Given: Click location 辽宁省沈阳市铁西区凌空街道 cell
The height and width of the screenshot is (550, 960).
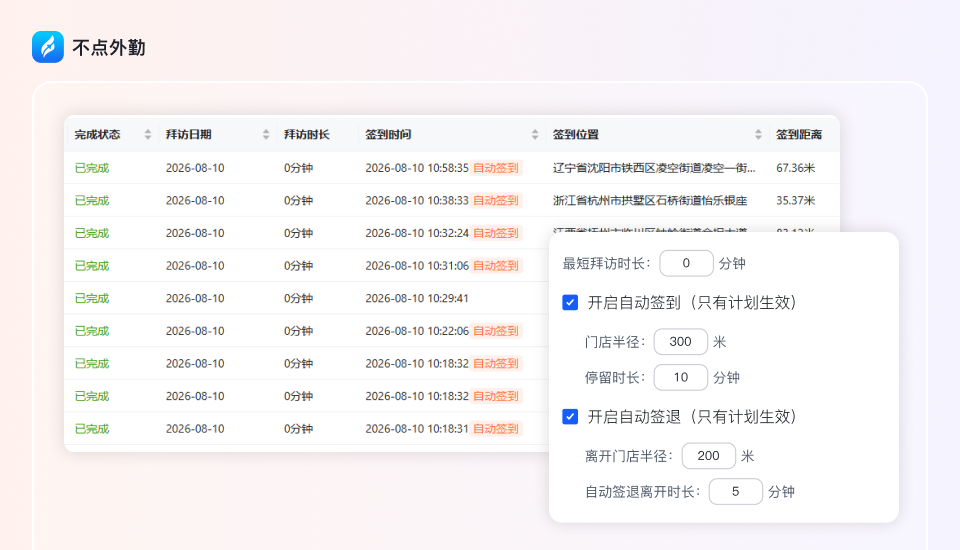Looking at the screenshot, I should coord(654,168).
